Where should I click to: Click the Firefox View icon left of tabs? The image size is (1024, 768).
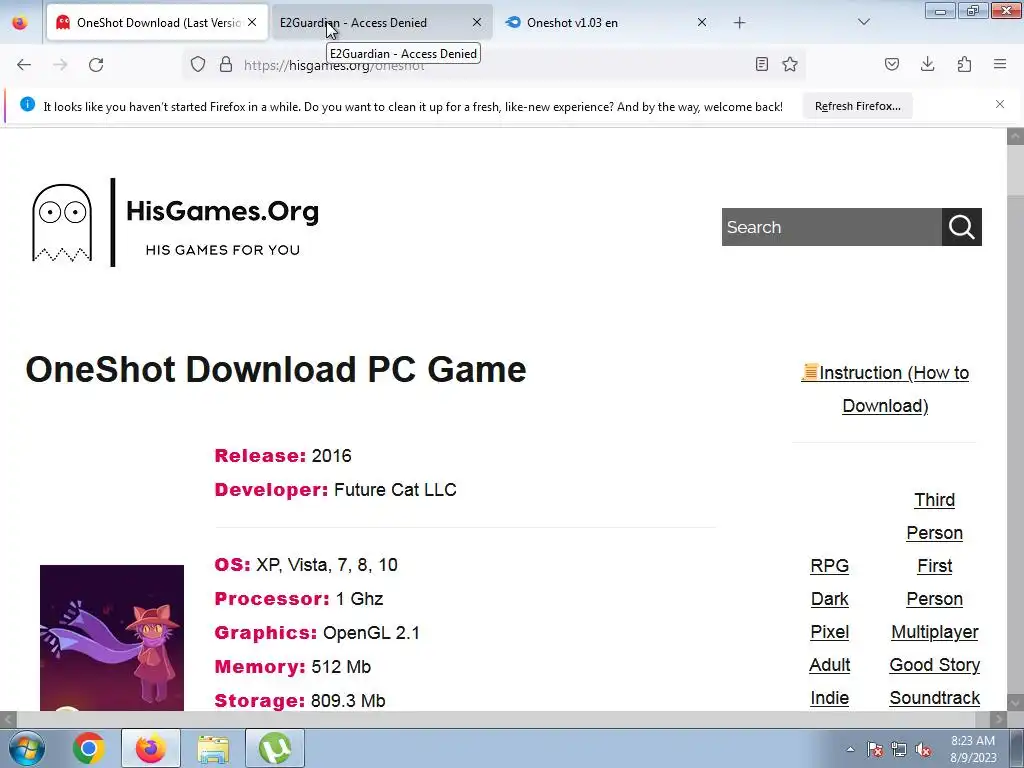point(20,22)
